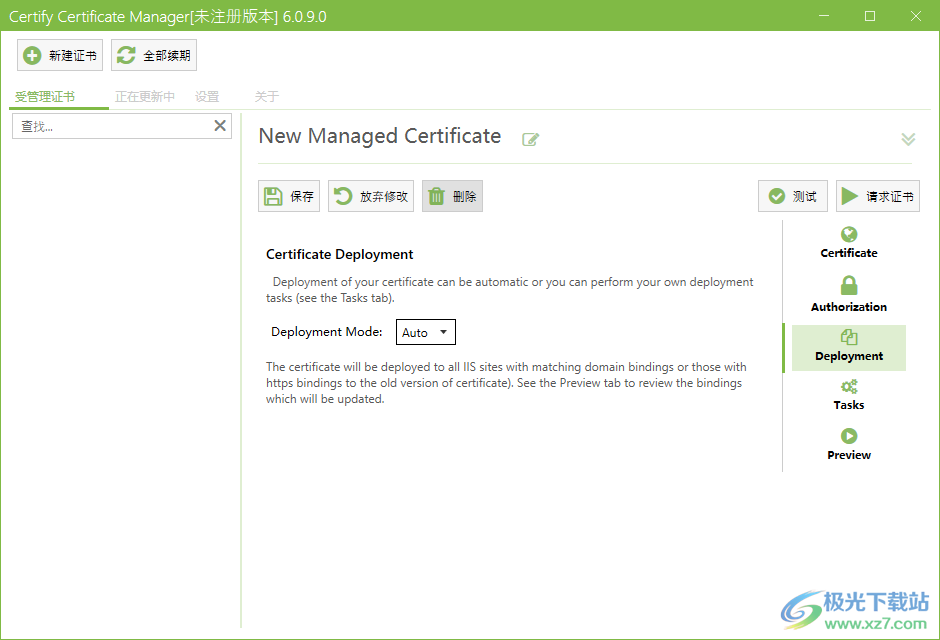Click the 测试 test button
Image resolution: width=940 pixels, height=640 pixels.
pyautogui.click(x=793, y=196)
